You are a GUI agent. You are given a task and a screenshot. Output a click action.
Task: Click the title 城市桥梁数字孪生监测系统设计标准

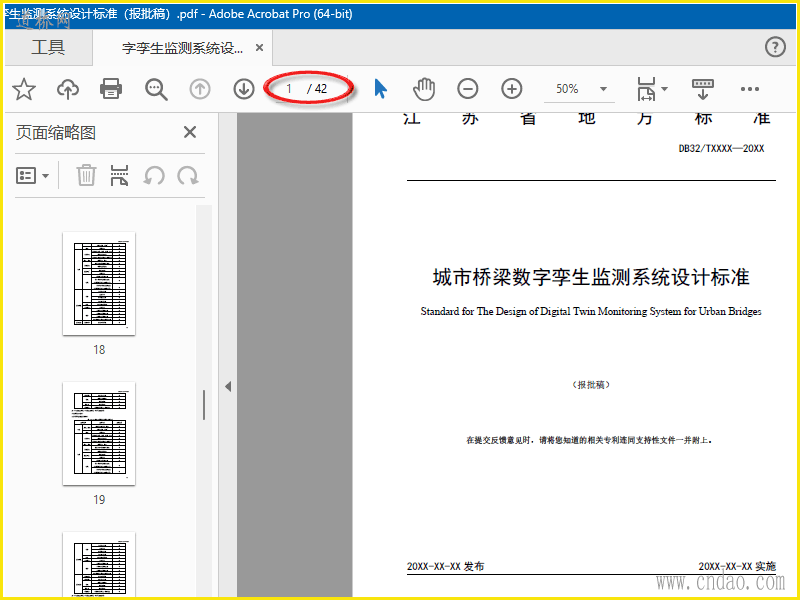(591, 277)
